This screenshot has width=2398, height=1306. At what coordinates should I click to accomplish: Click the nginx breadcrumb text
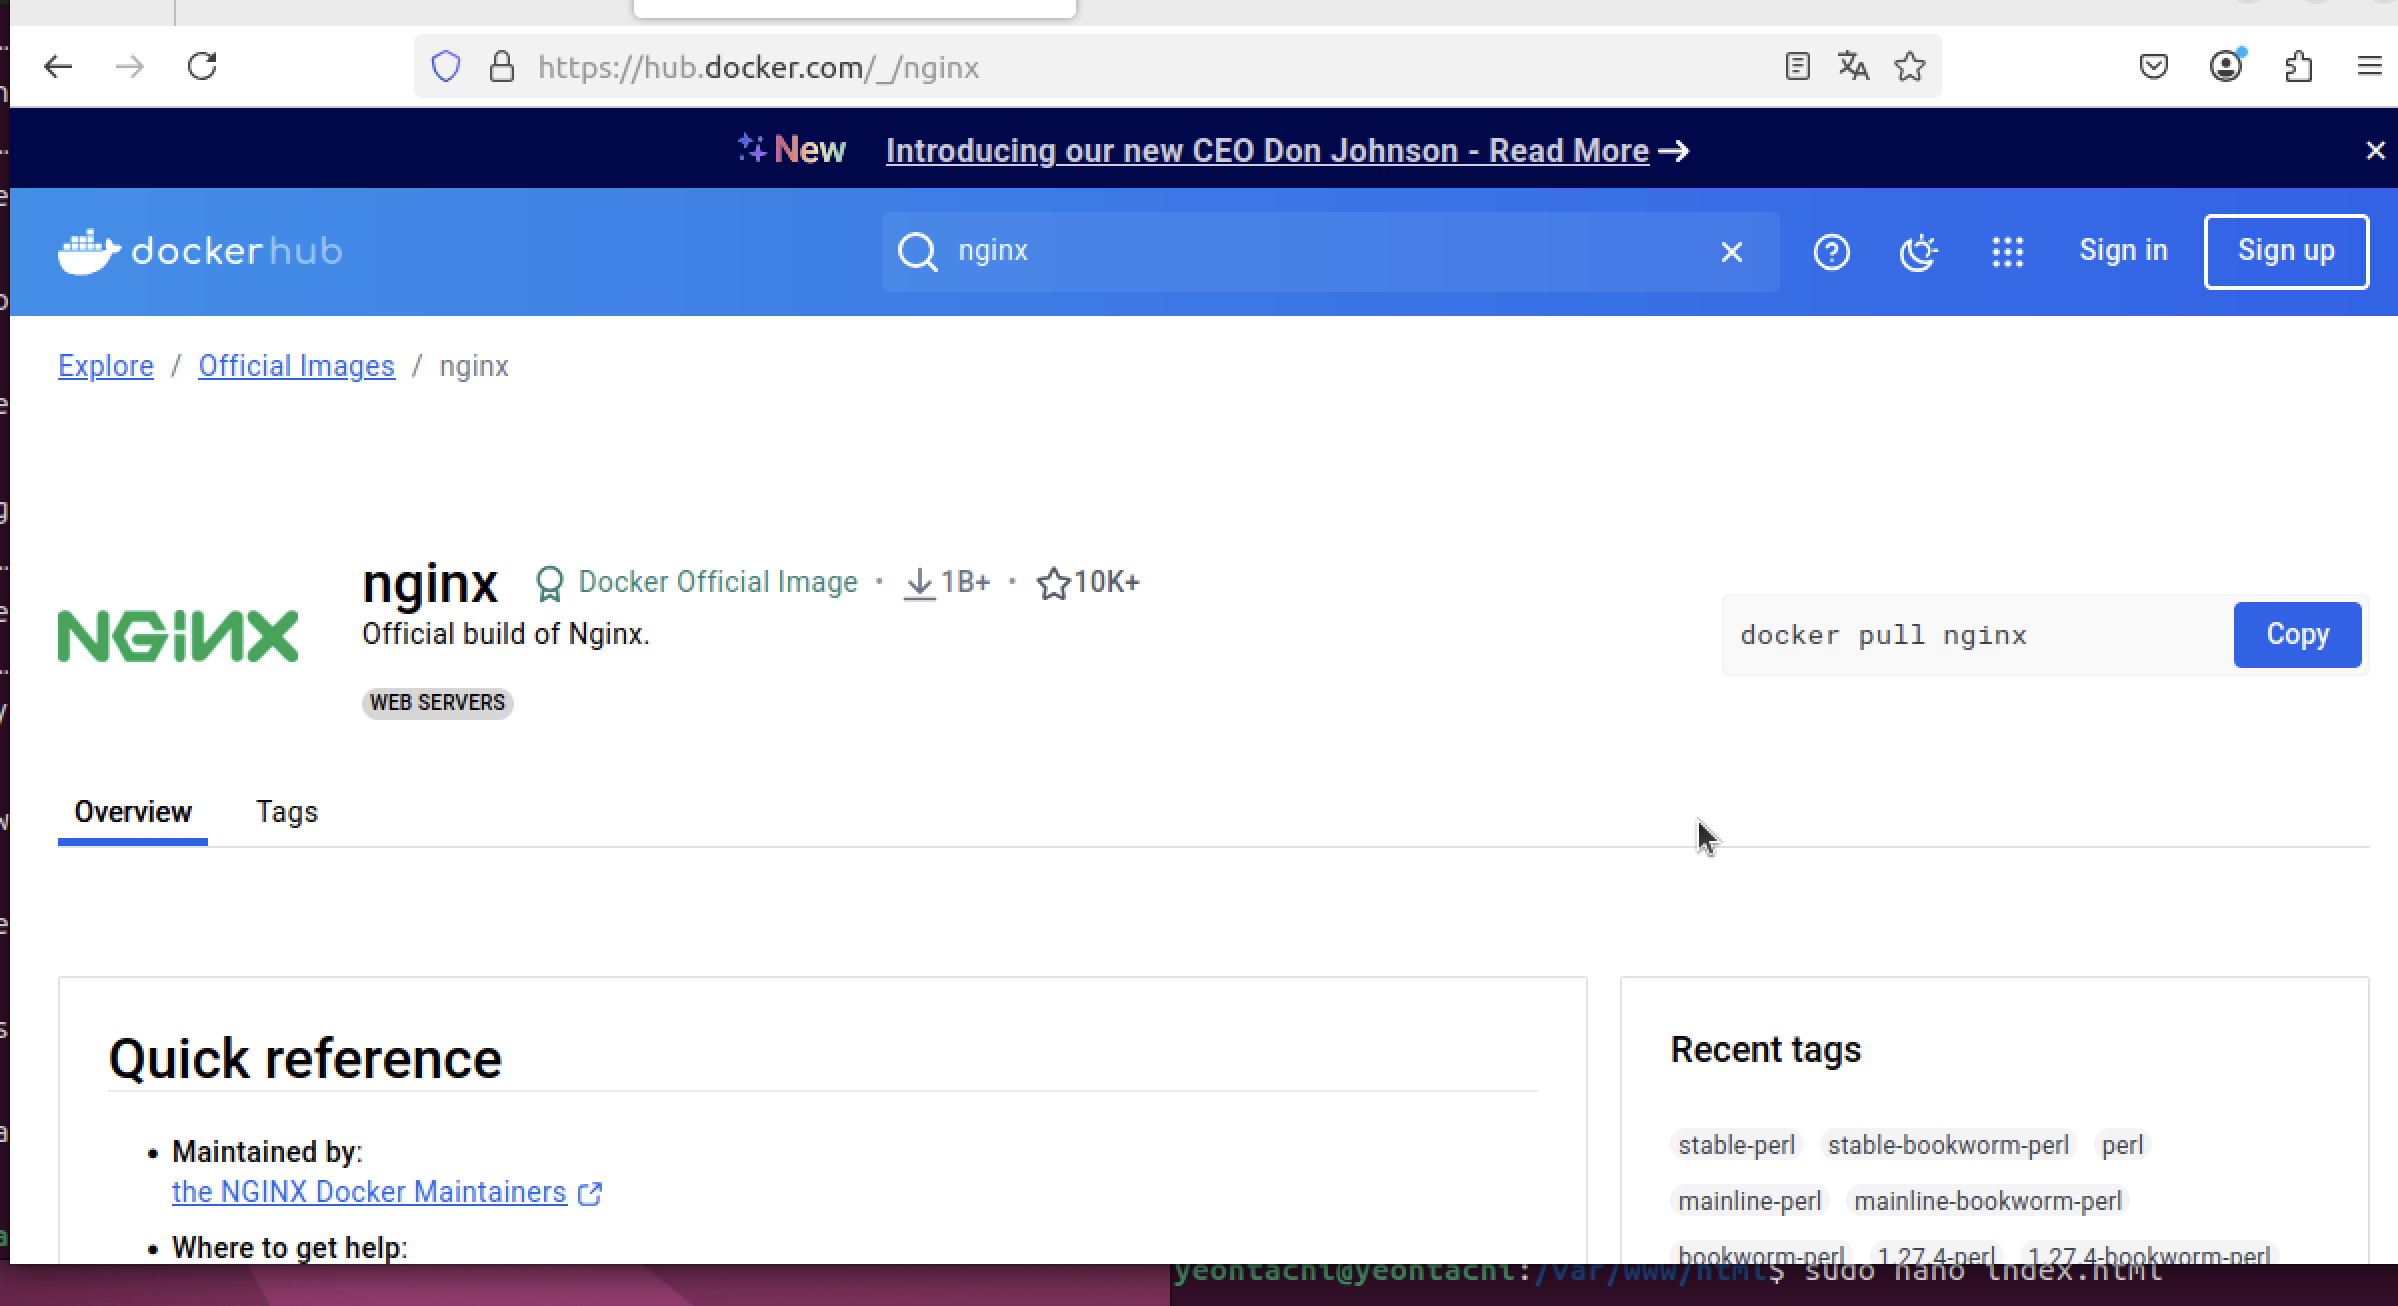tap(474, 366)
